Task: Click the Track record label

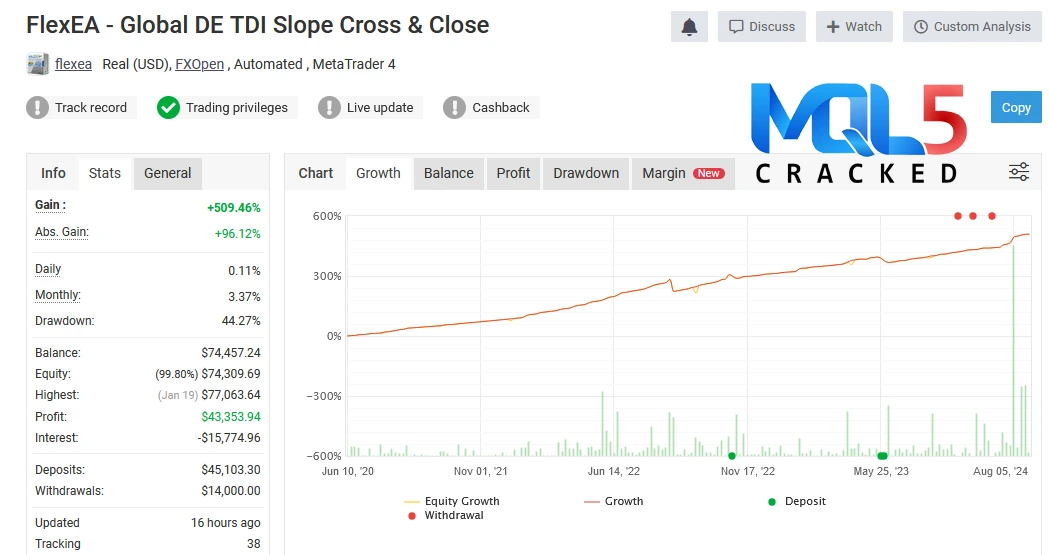Action: [x=90, y=108]
